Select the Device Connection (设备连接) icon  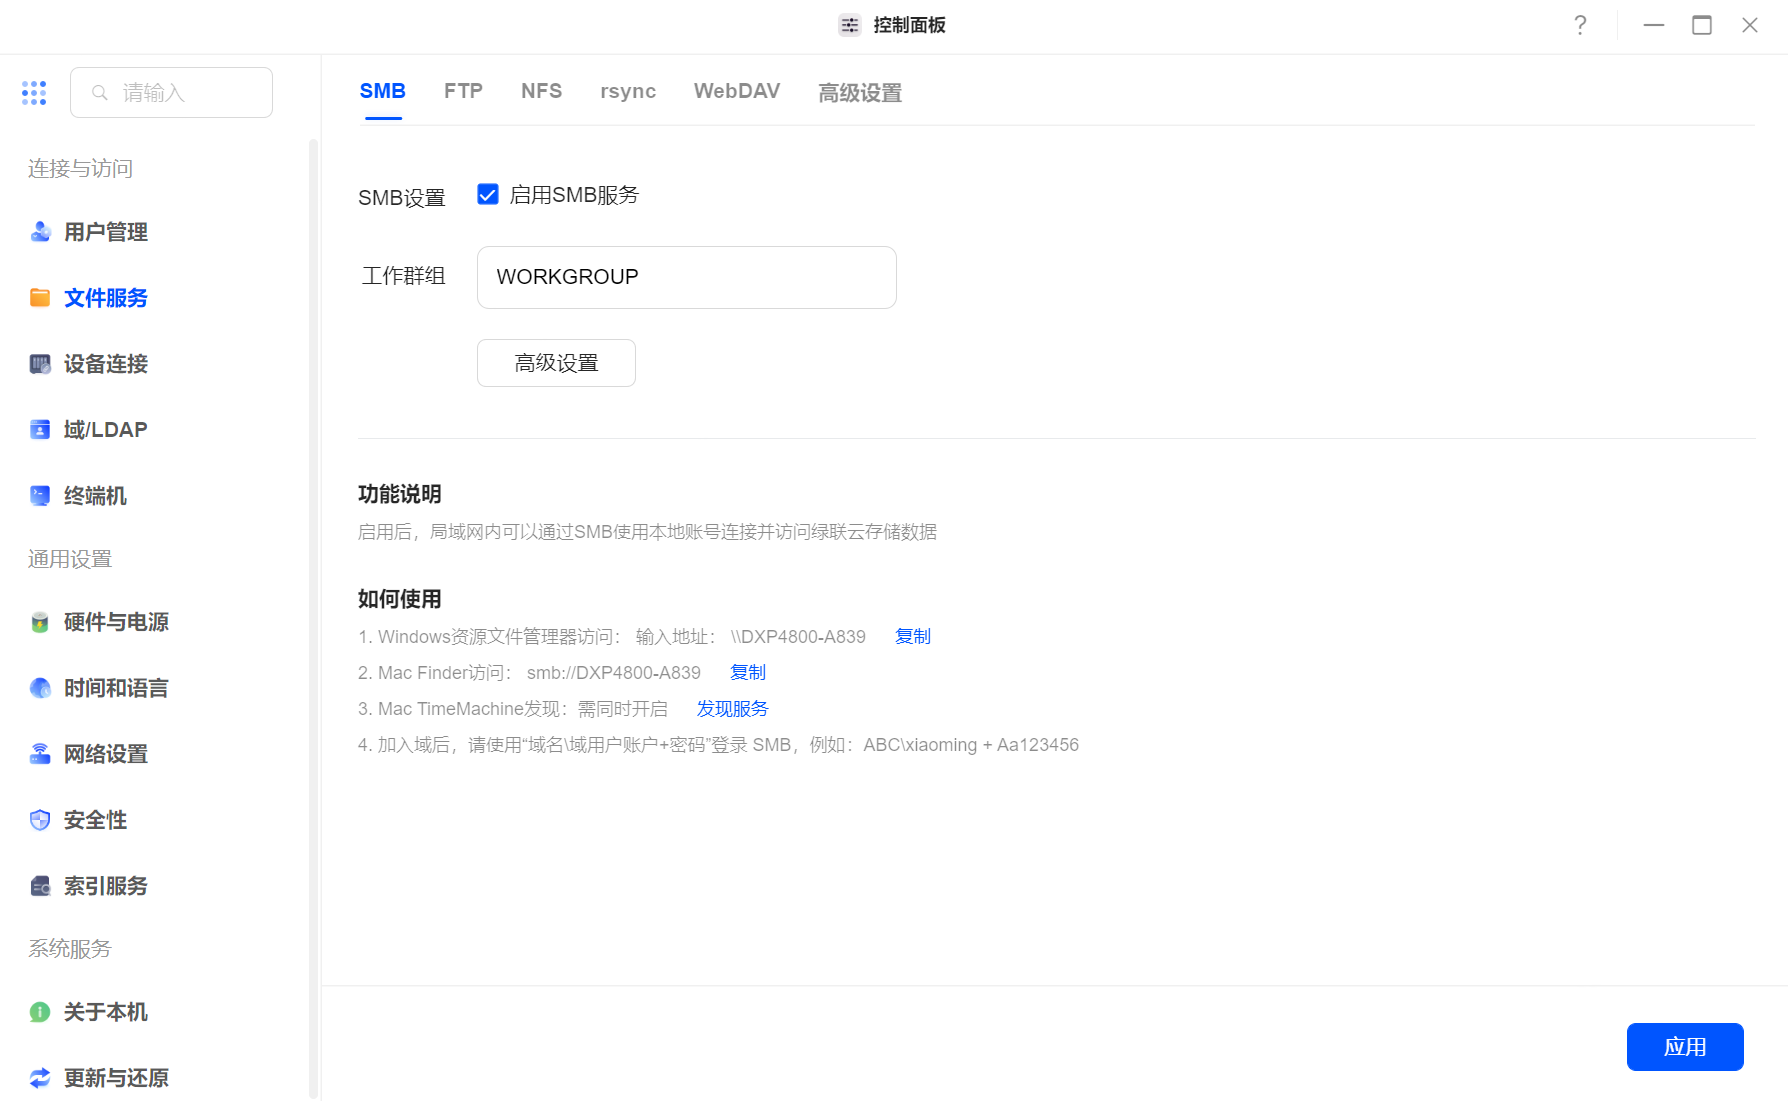click(40, 364)
